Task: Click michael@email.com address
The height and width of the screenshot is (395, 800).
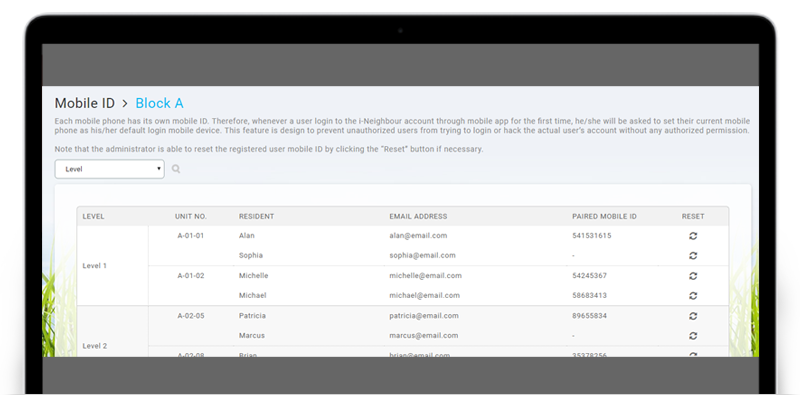Action: click(x=424, y=295)
